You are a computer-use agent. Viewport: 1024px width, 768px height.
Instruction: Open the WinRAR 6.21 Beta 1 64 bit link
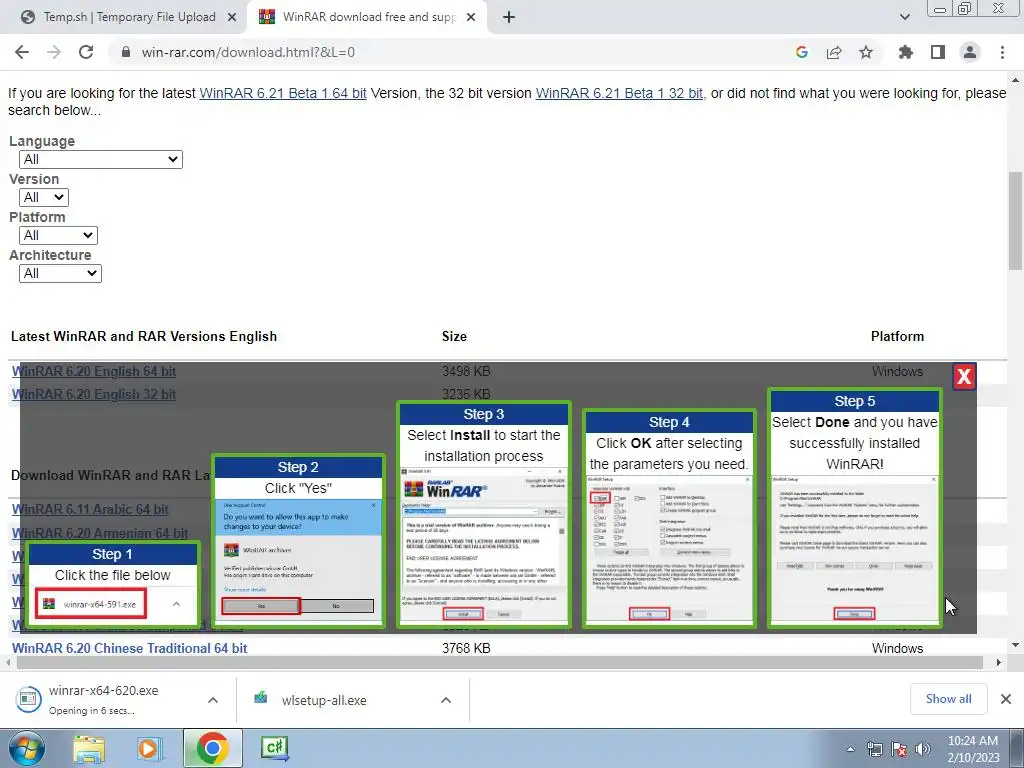[283, 93]
